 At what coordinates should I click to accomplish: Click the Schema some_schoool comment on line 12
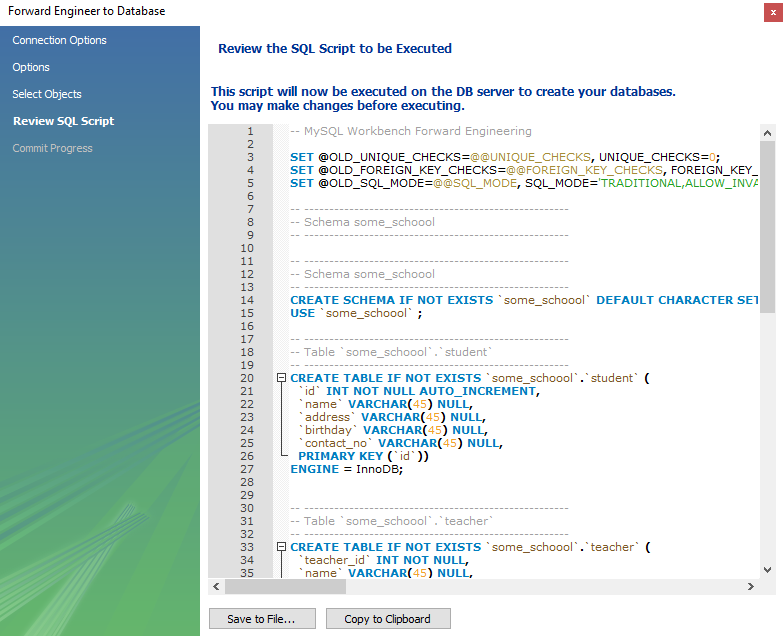[362, 274]
